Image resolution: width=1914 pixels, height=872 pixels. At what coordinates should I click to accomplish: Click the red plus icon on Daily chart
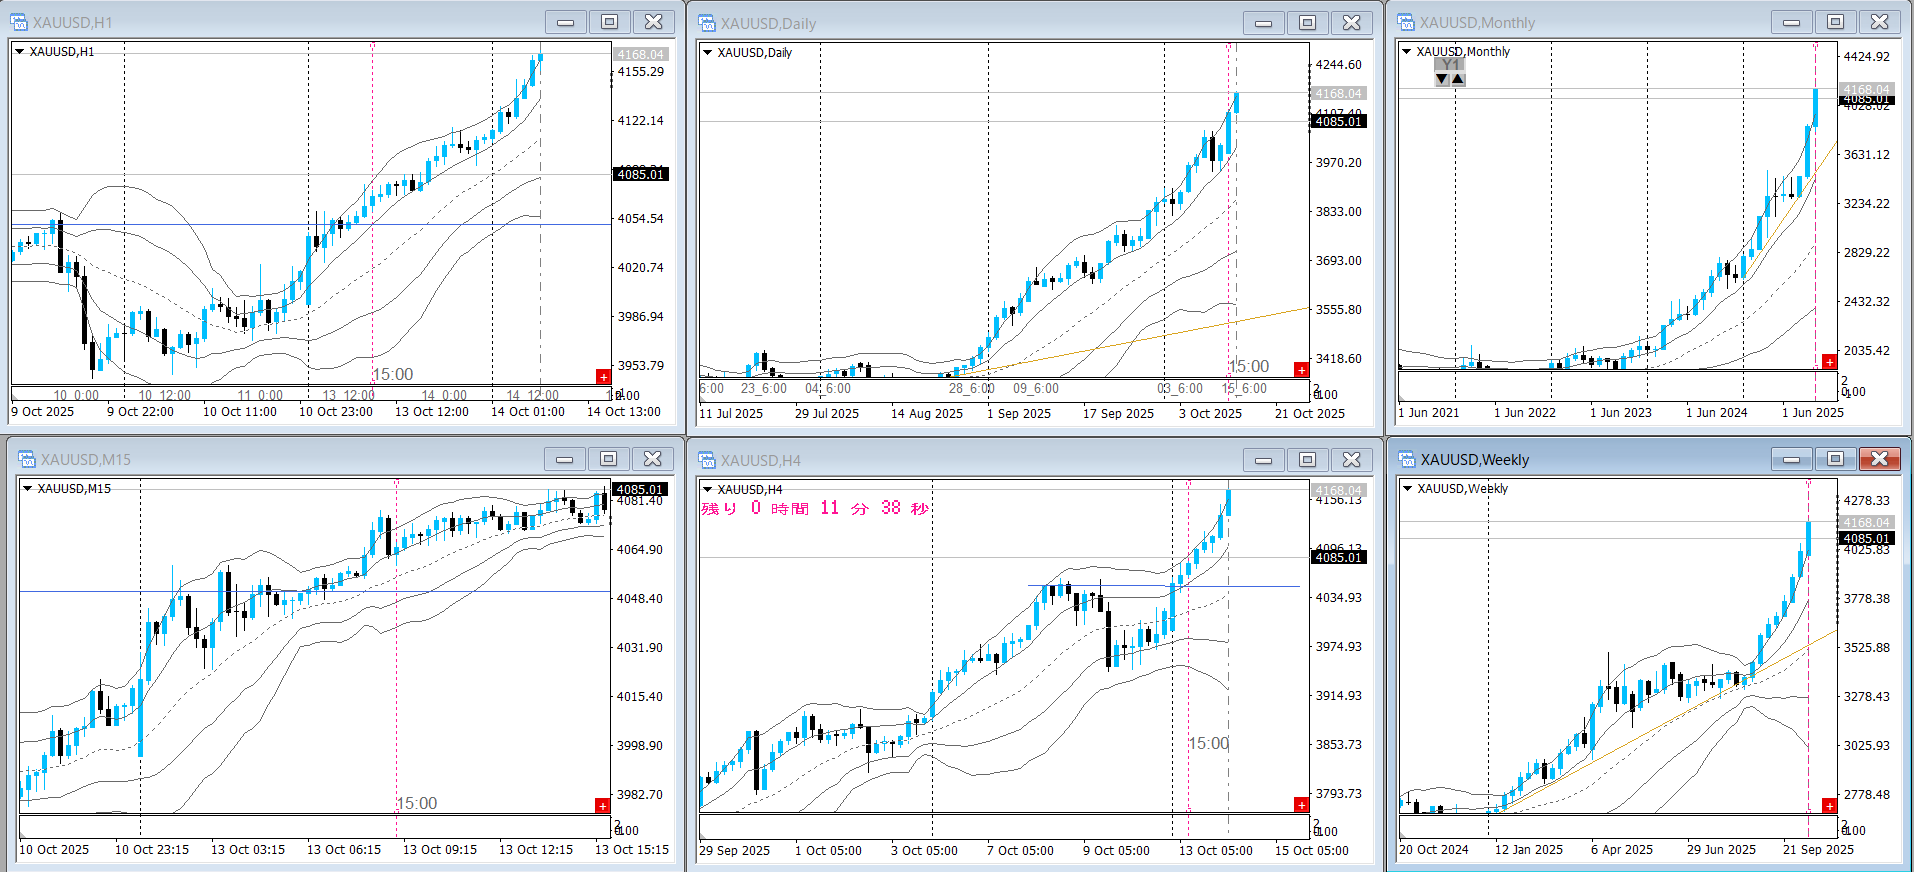(x=1301, y=369)
